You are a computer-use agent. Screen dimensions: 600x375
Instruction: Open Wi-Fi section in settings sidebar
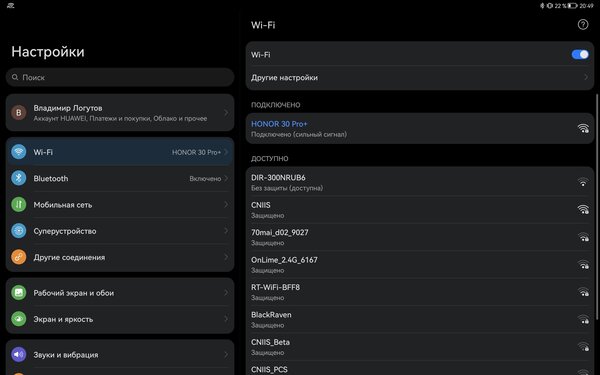tap(120, 152)
